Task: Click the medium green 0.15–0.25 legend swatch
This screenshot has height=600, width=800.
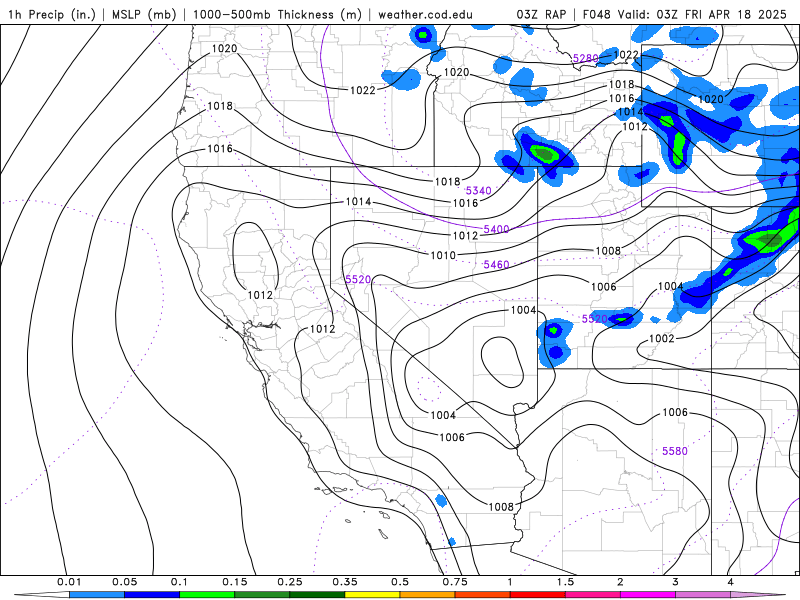Action: point(262,595)
